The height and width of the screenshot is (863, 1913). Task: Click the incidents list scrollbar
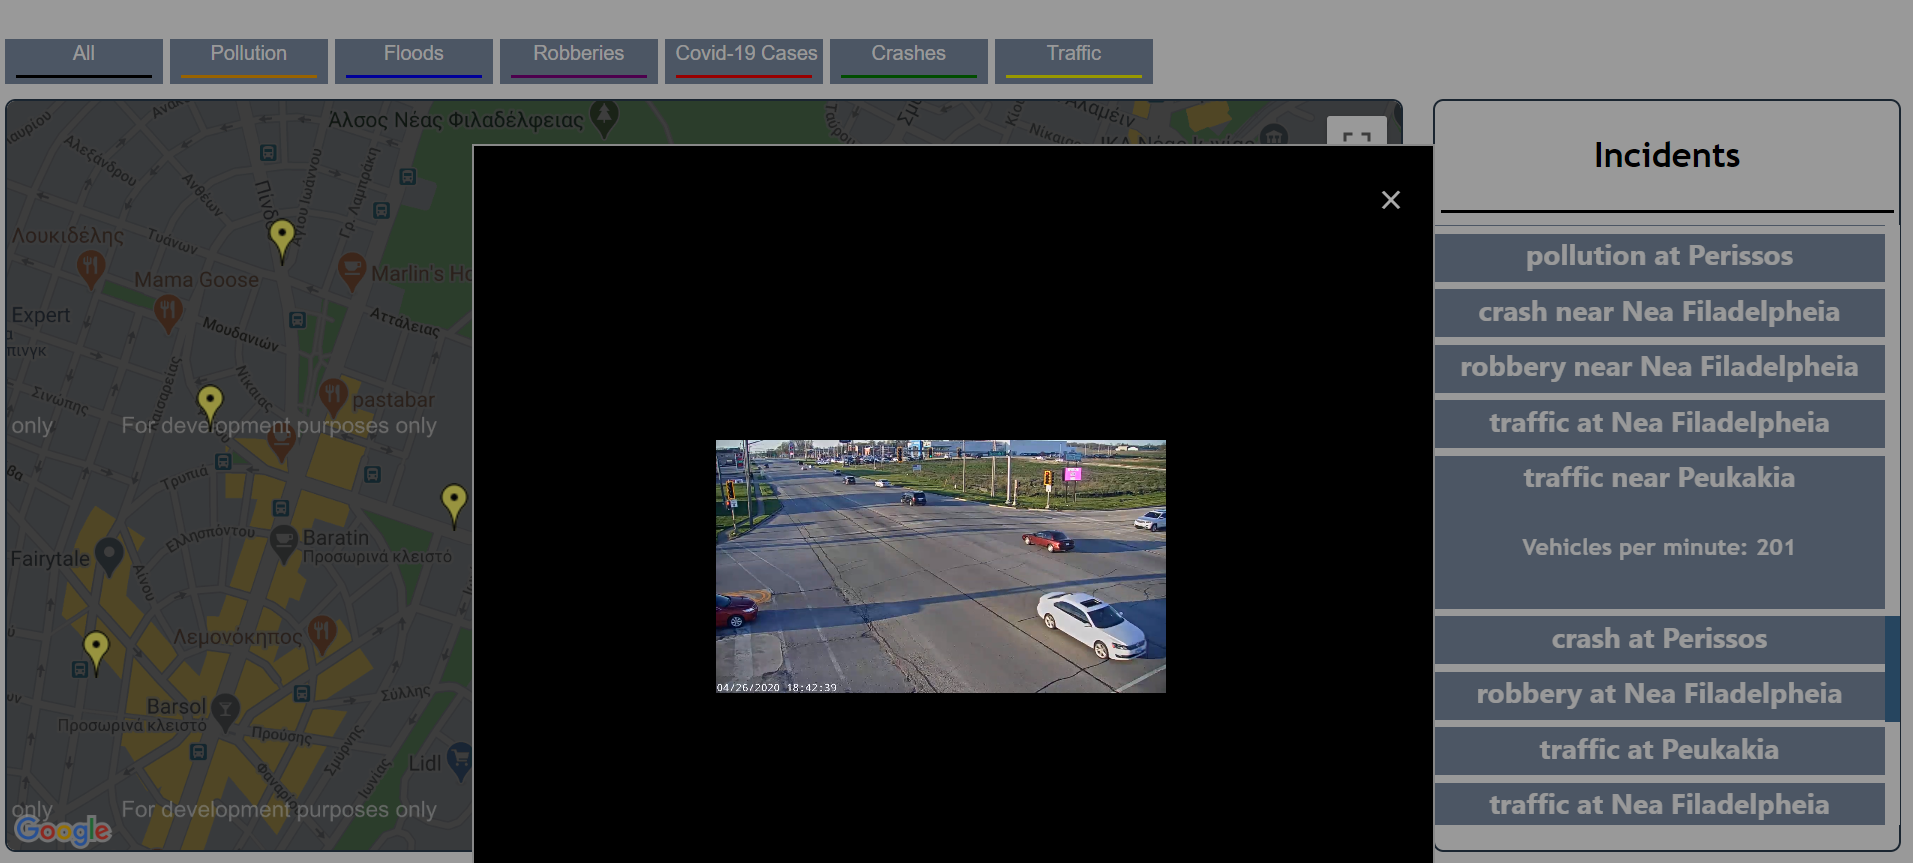click(1892, 668)
